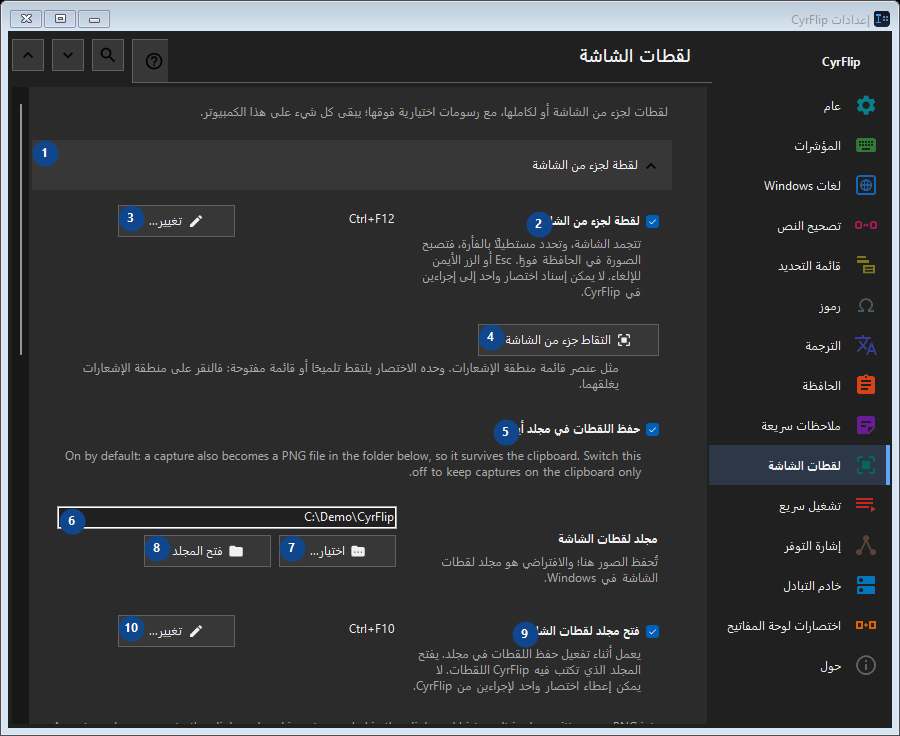Image resolution: width=900 pixels, height=736 pixels.
Task: Click the Ctrl+F12 shortcut text
Action: (371, 219)
